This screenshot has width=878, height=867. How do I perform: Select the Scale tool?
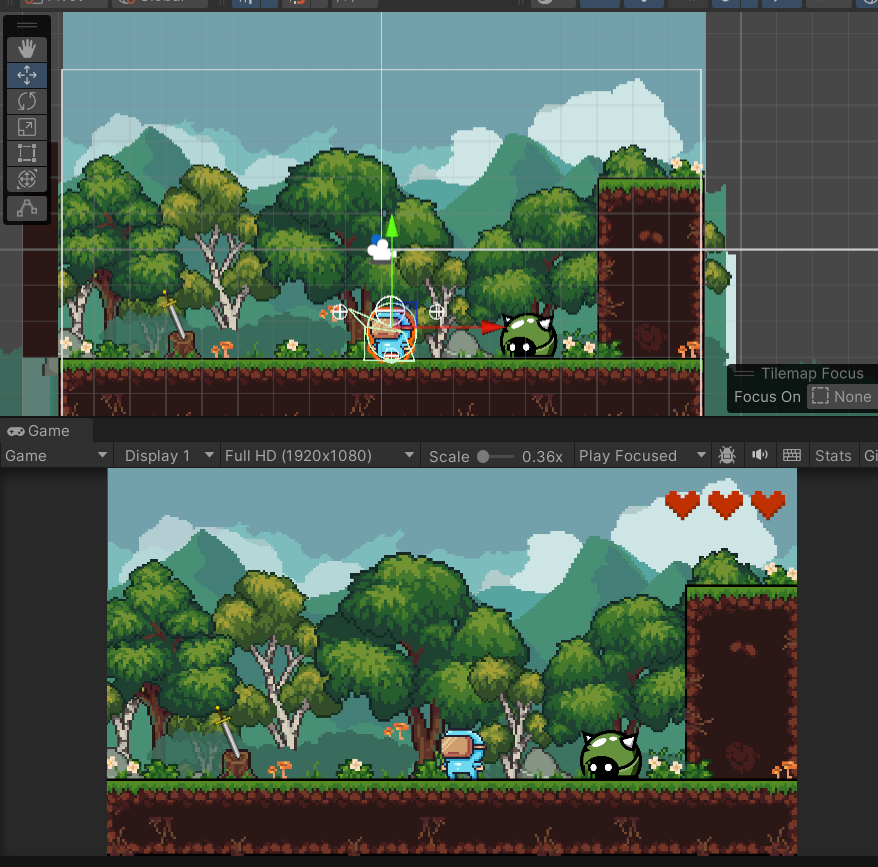pyautogui.click(x=27, y=127)
